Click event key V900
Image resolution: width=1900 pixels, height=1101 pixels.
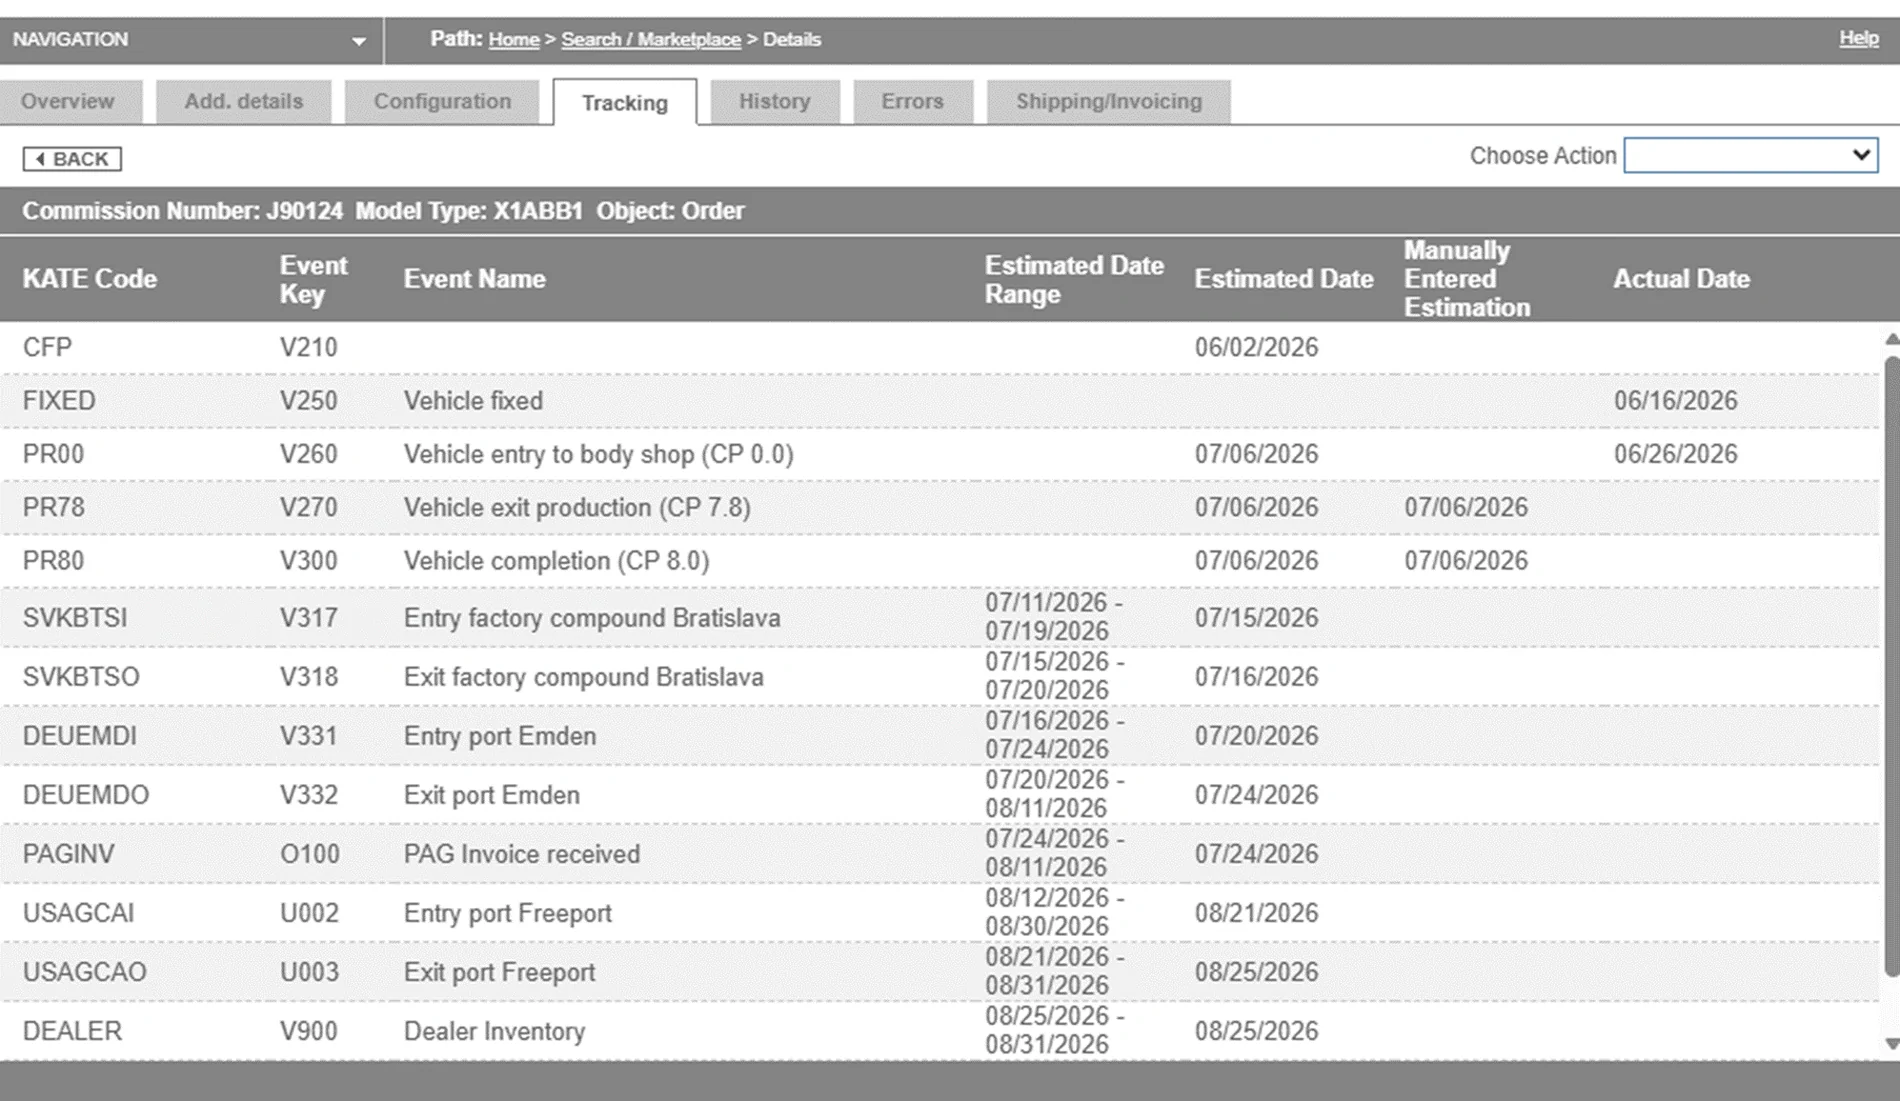[x=308, y=1031]
